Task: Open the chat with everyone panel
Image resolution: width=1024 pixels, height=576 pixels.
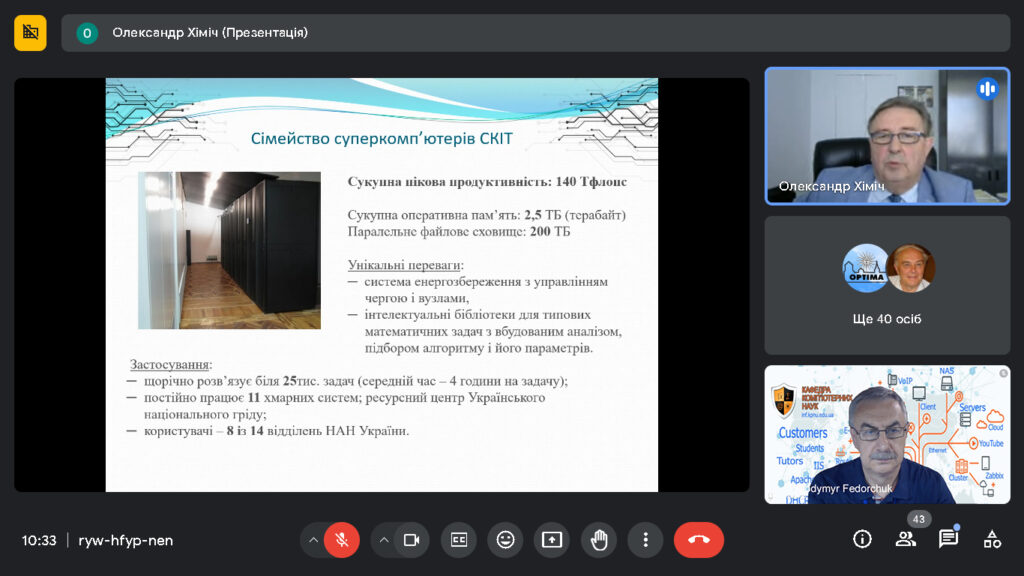Action: coord(948,539)
